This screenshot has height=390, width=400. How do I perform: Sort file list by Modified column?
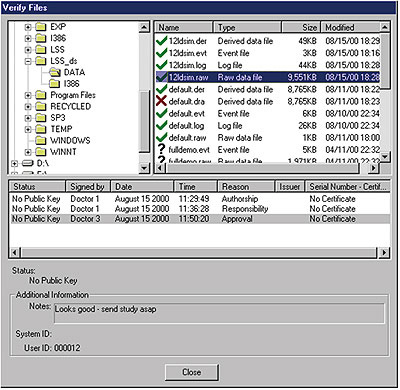350,27
